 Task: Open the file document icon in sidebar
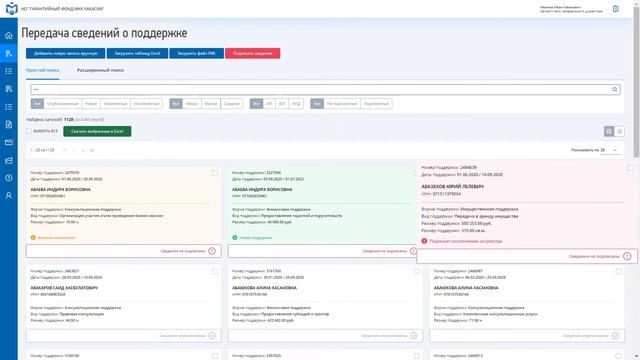9,124
